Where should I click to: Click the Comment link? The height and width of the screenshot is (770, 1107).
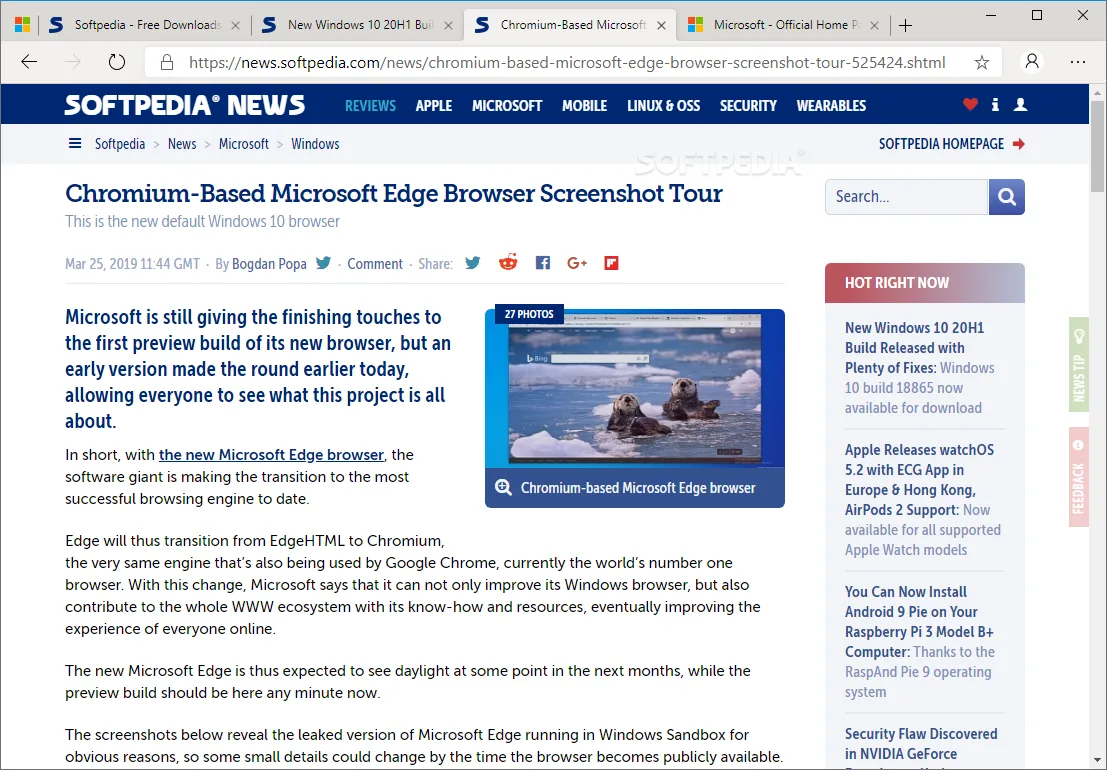(x=375, y=264)
